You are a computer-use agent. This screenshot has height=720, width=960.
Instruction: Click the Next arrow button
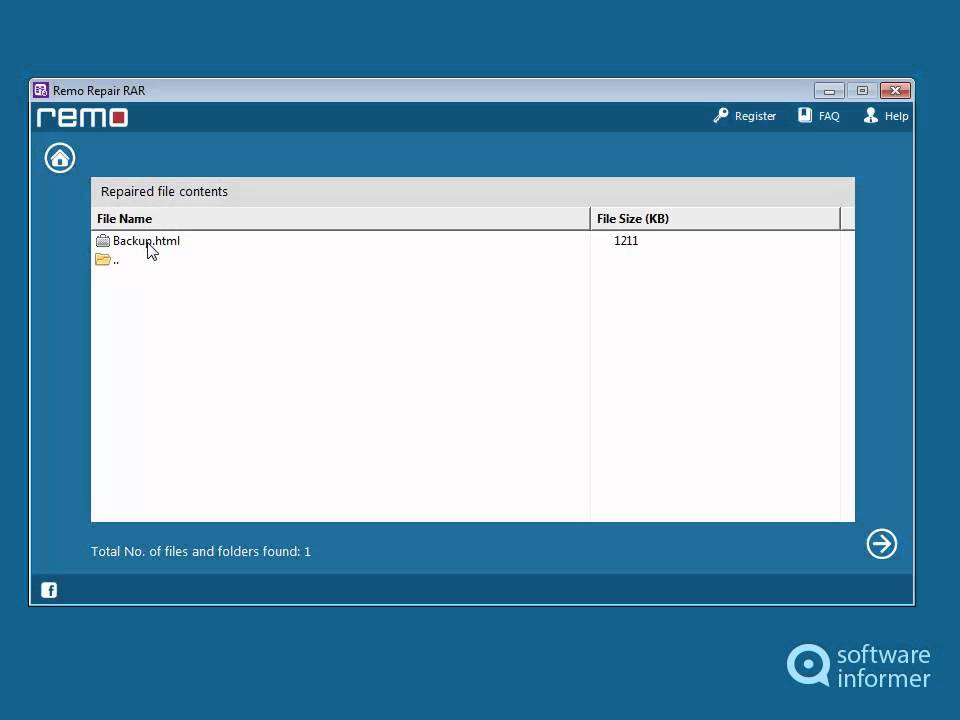pyautogui.click(x=882, y=544)
